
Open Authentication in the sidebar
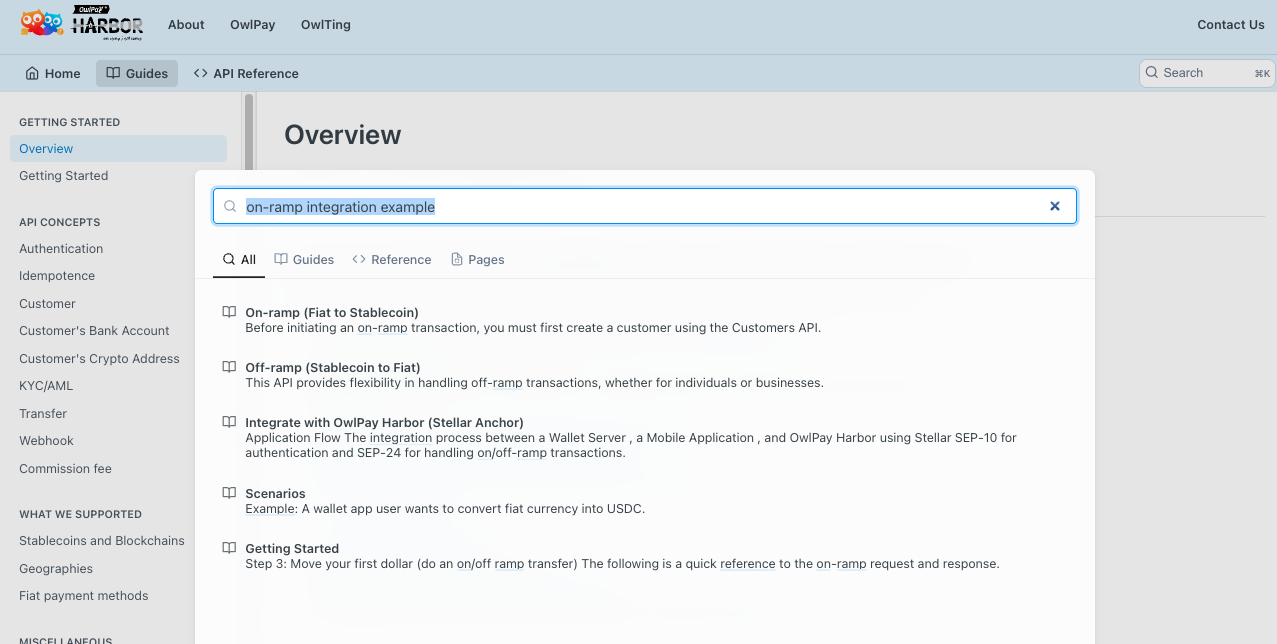(61, 248)
